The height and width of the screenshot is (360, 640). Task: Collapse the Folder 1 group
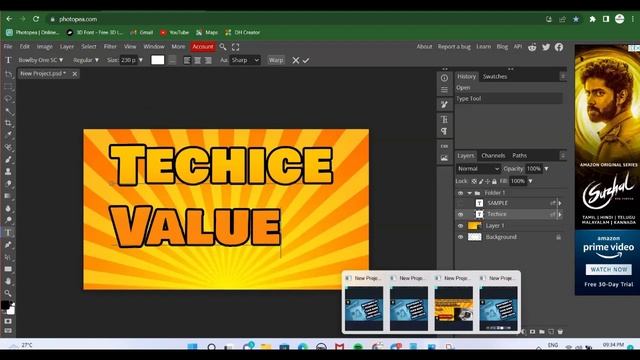pos(469,193)
